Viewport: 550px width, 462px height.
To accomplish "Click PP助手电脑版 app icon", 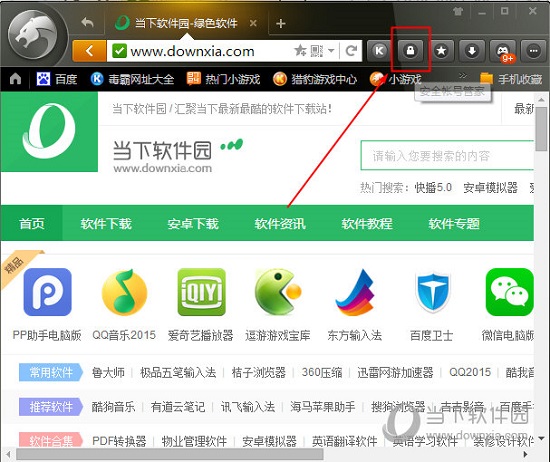I will 47,292.
